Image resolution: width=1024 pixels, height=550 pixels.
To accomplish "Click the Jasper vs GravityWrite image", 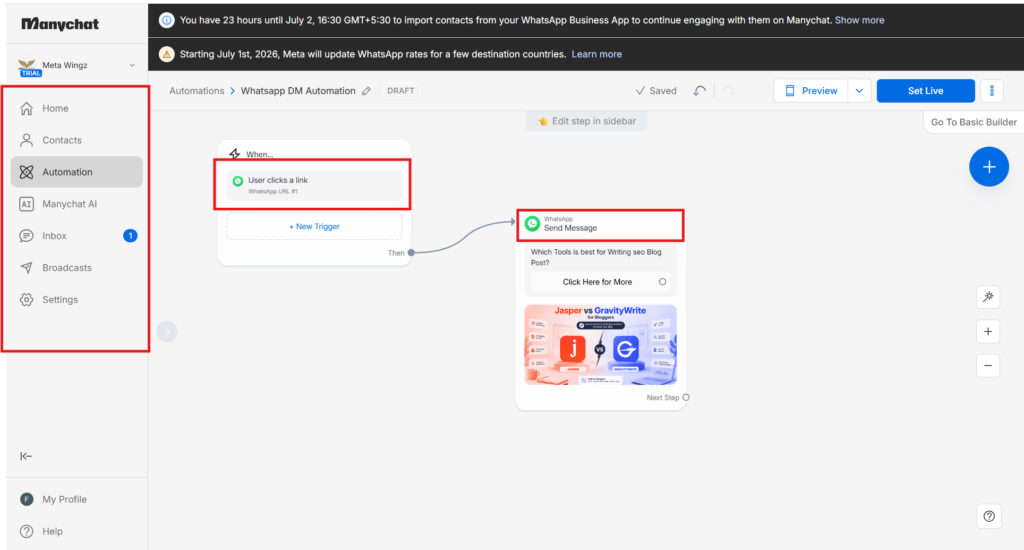I will pos(600,345).
